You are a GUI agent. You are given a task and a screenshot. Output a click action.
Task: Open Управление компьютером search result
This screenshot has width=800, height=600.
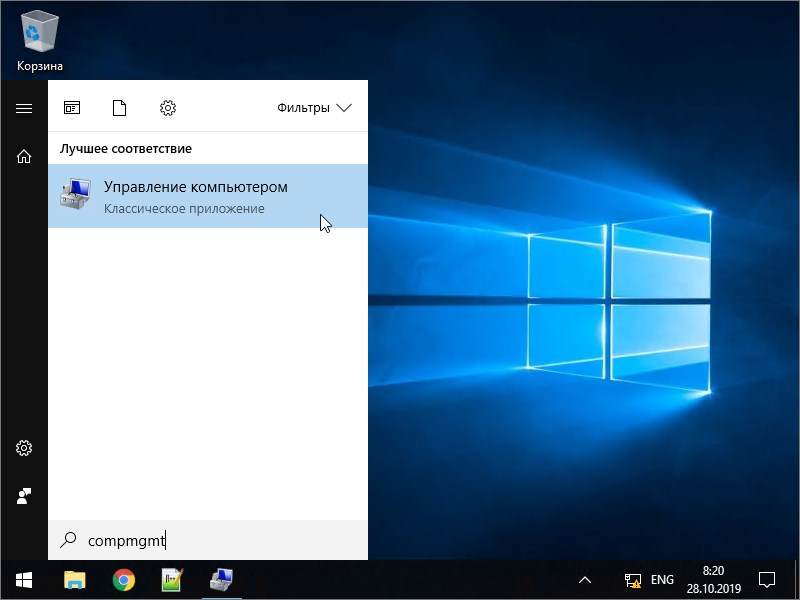pyautogui.click(x=208, y=196)
